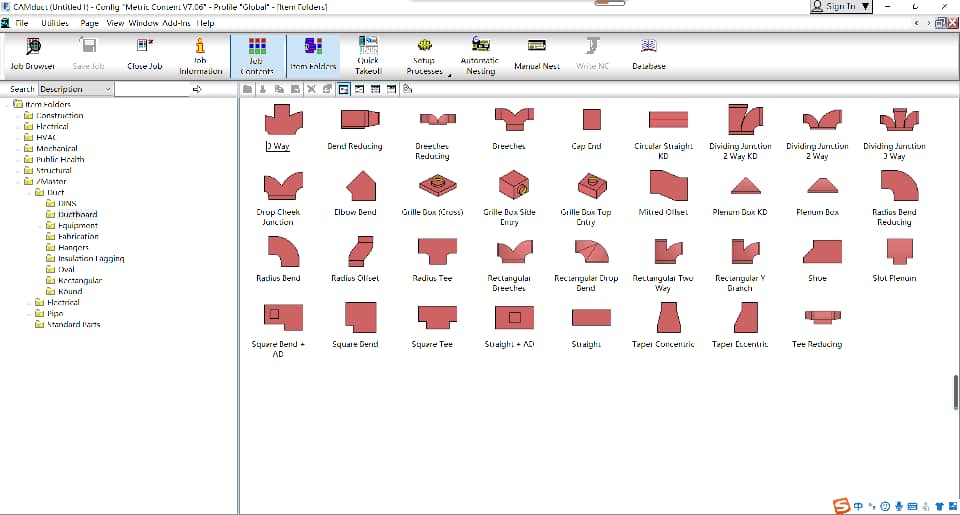Select the Rectangular folder in tree
The height and width of the screenshot is (515, 960).
80,280
